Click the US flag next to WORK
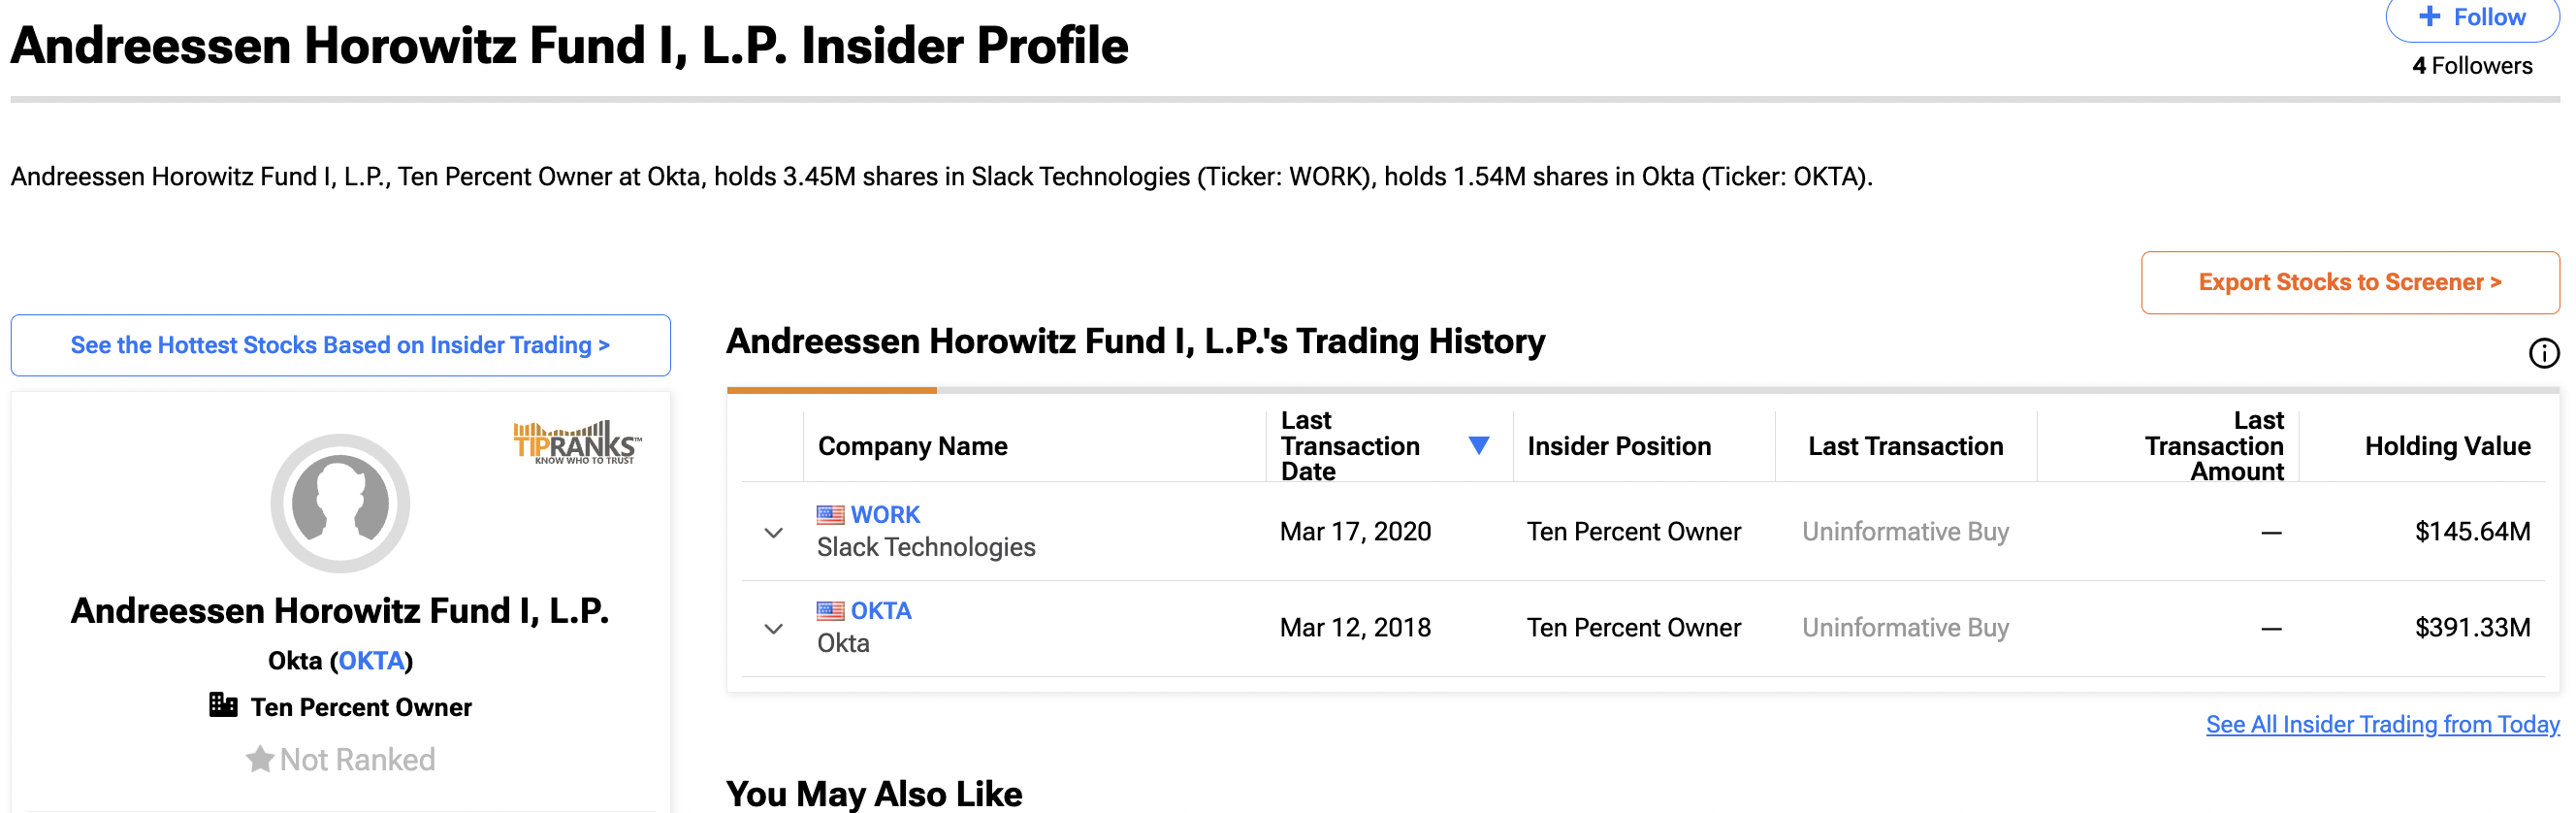The image size is (2576, 813). click(x=830, y=515)
